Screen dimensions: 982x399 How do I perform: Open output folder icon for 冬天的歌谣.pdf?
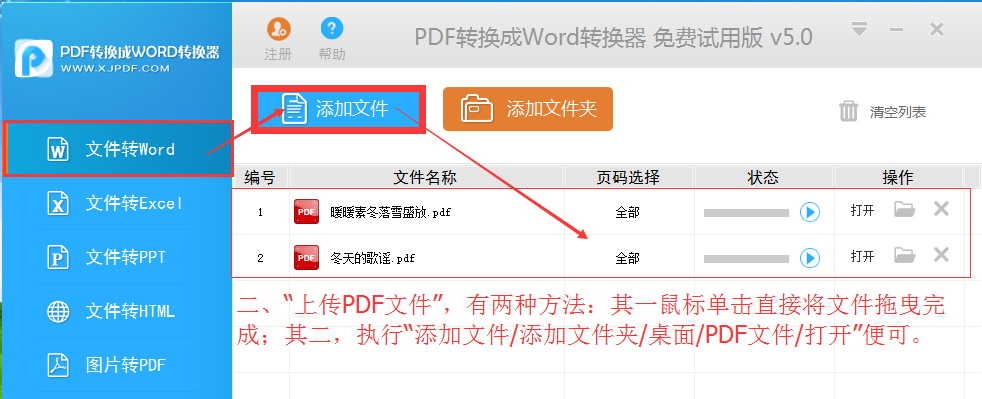(x=904, y=255)
